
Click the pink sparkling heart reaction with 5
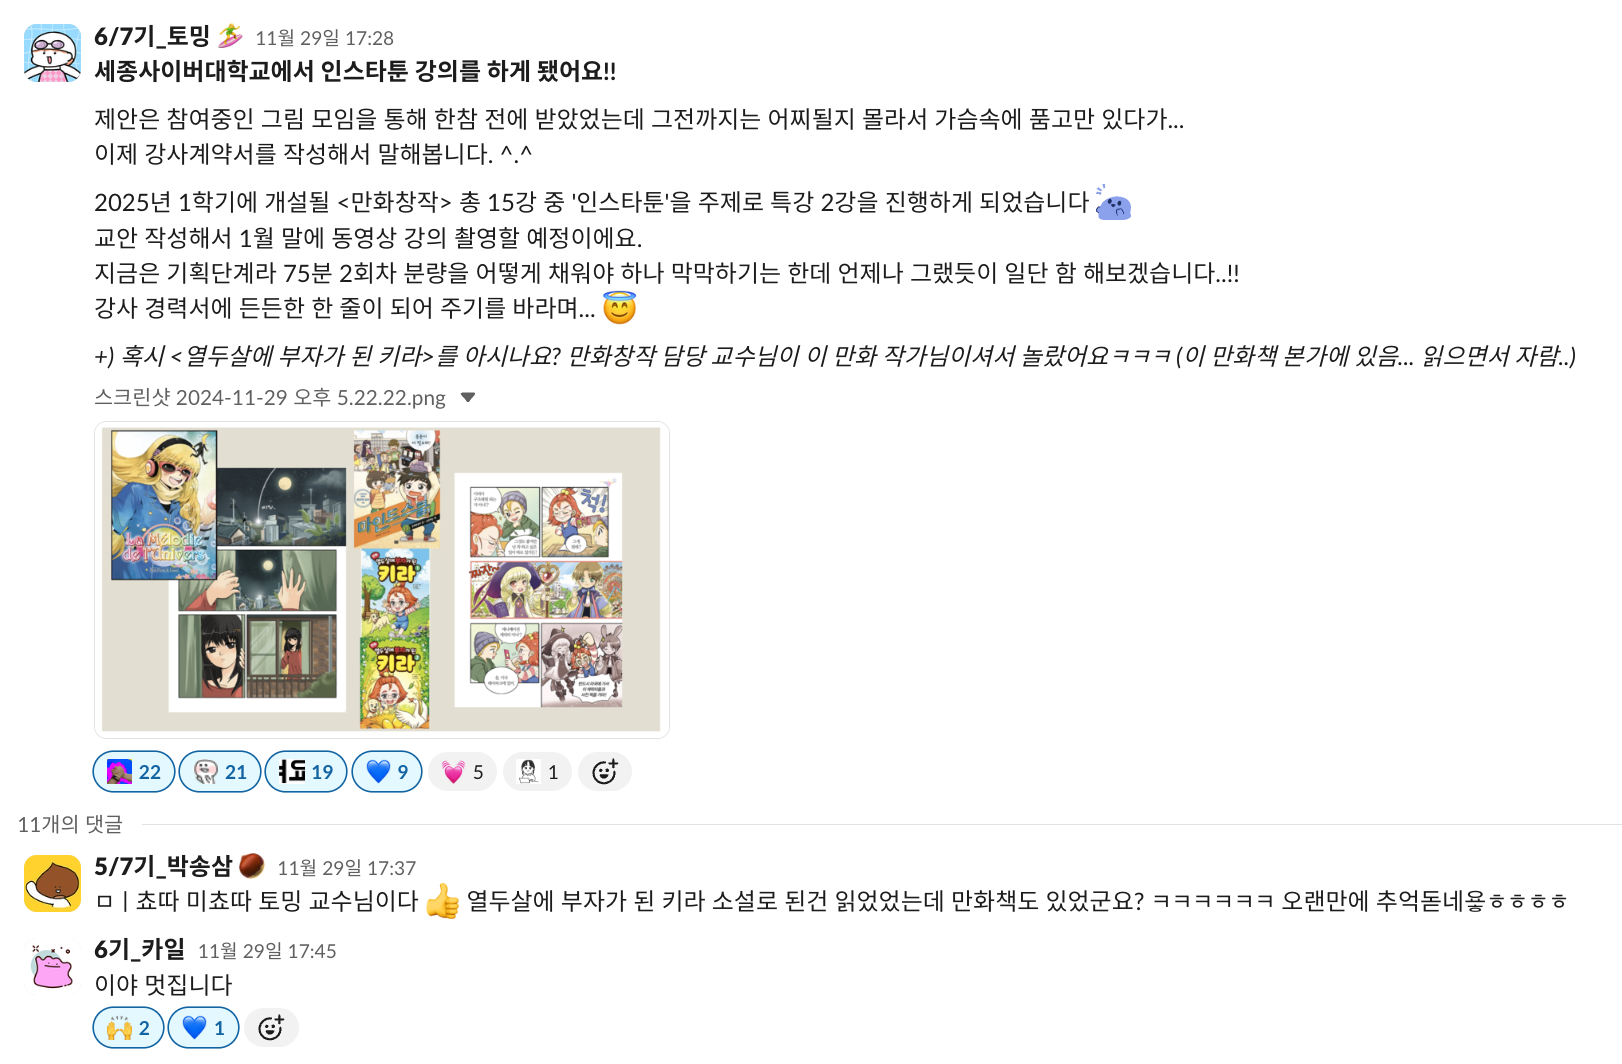click(x=462, y=772)
